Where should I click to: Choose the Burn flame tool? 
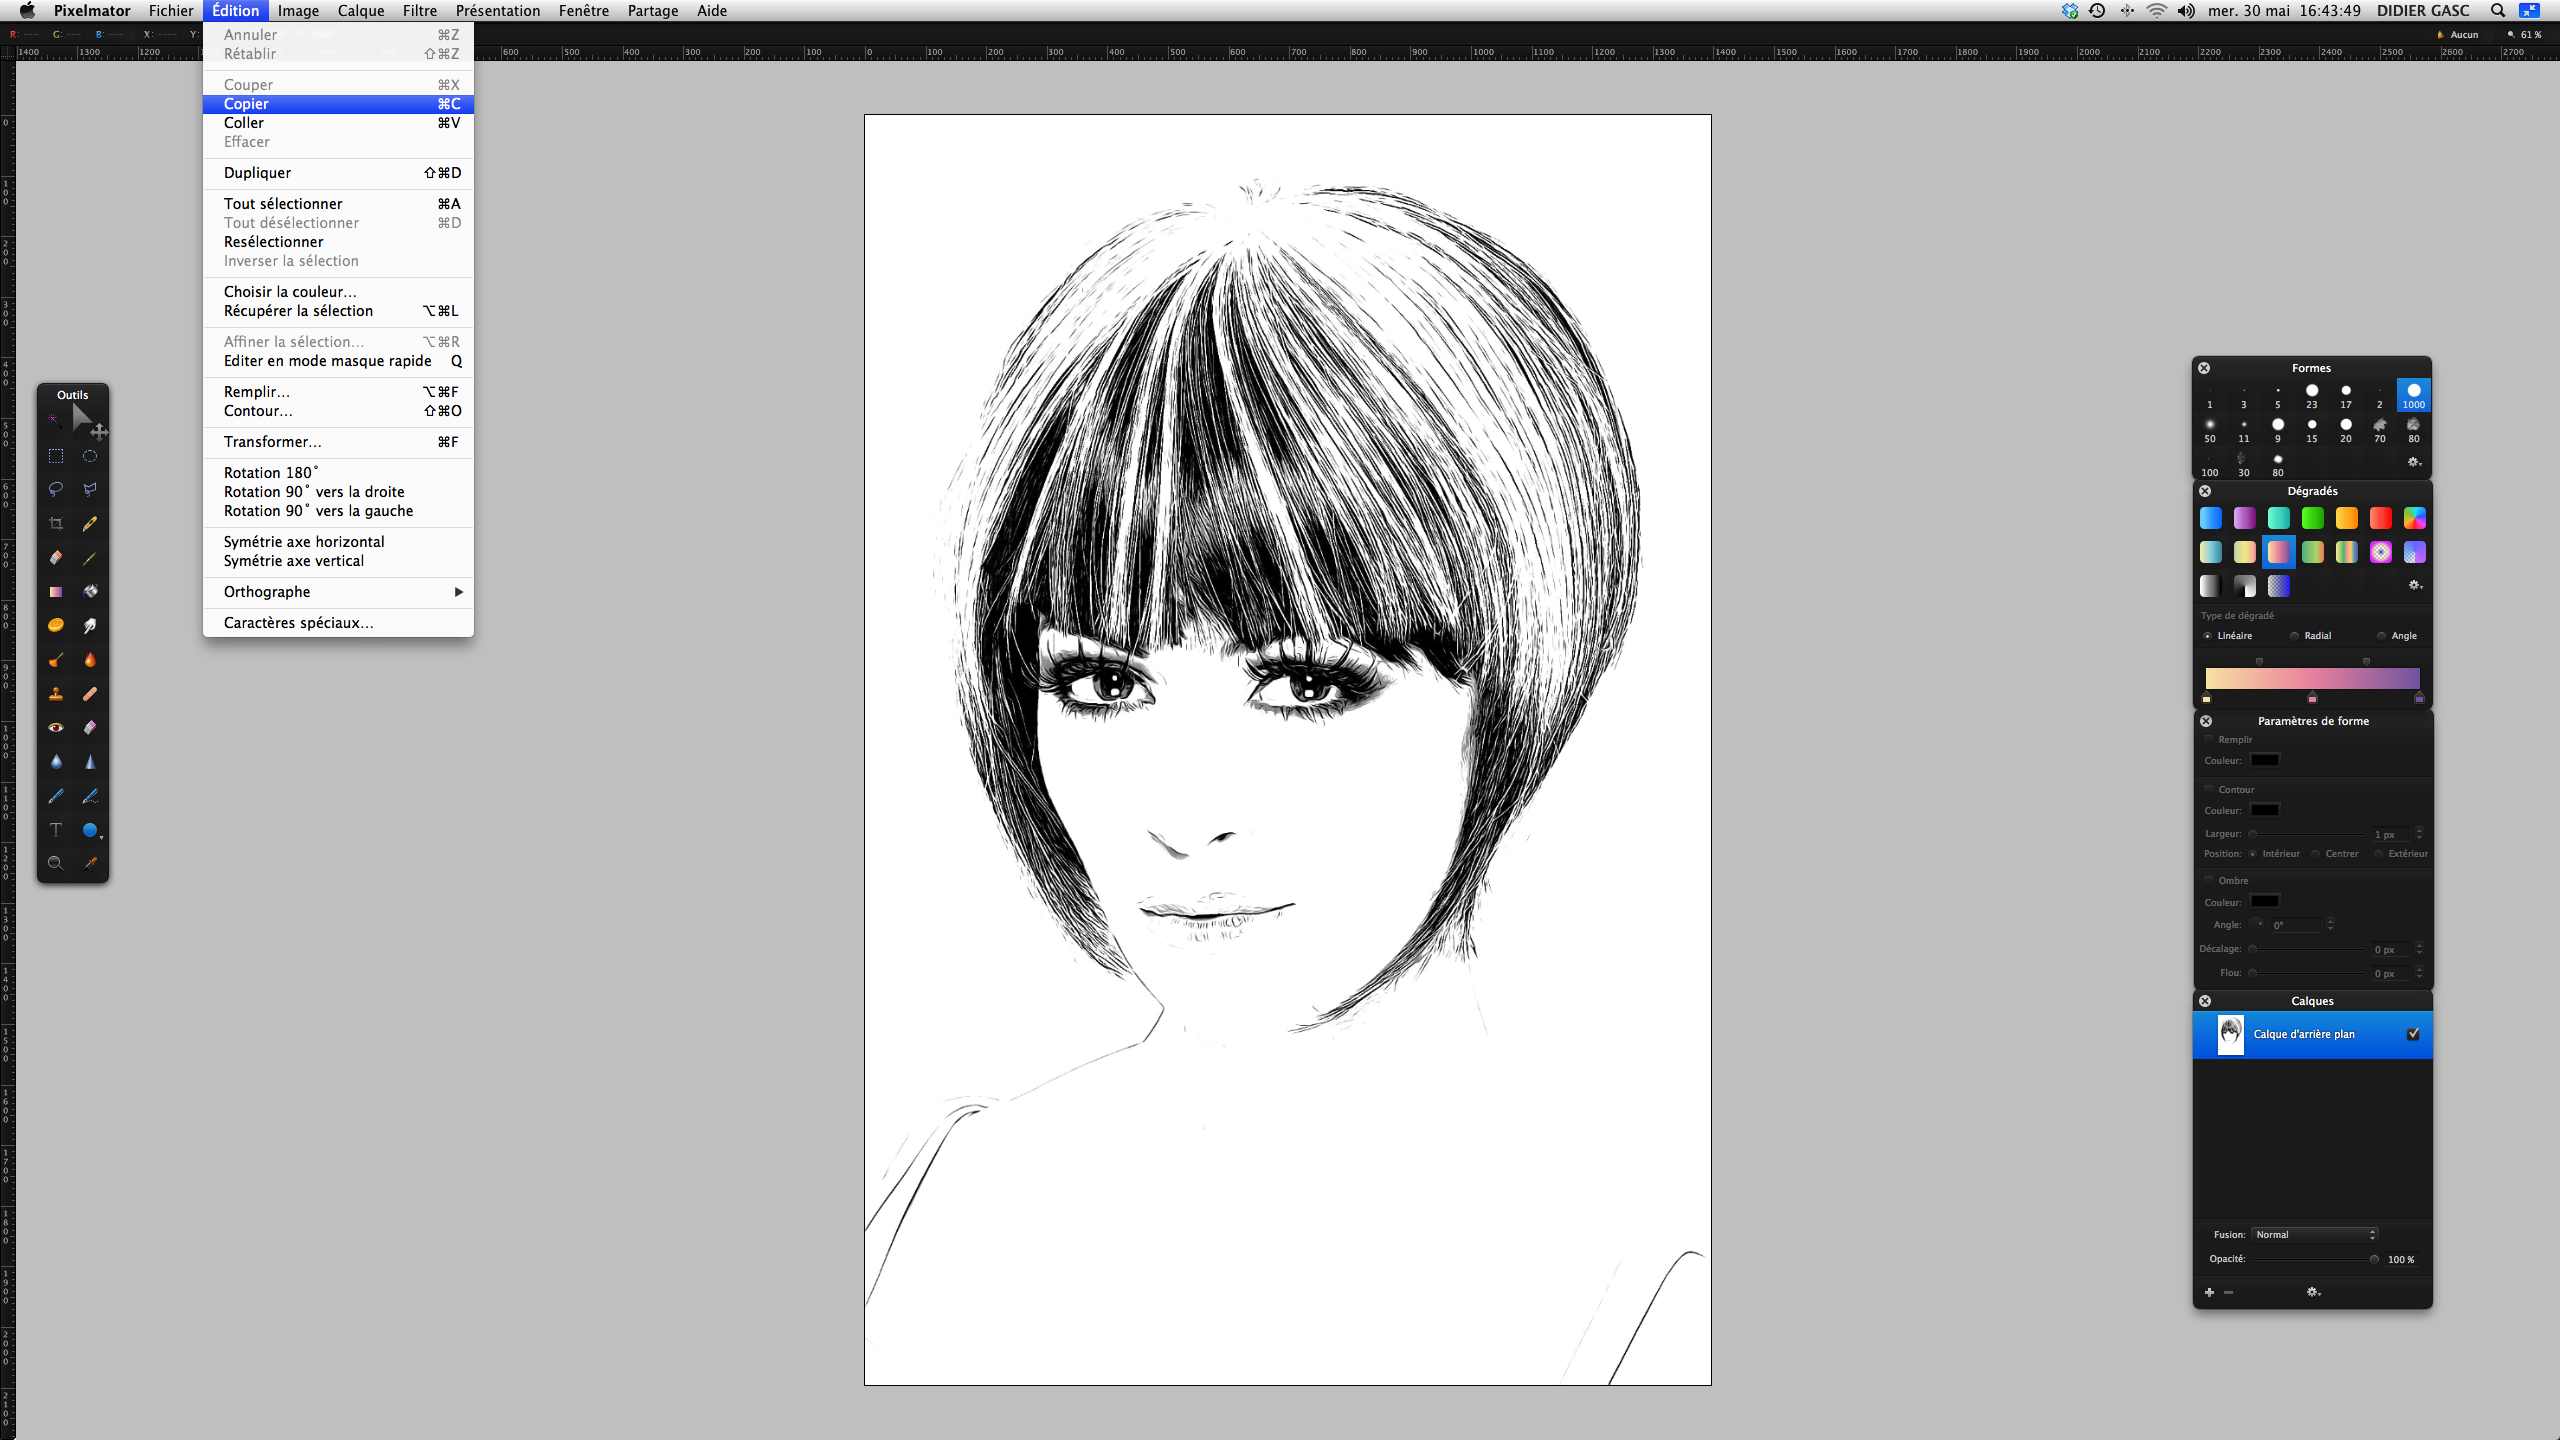[90, 660]
